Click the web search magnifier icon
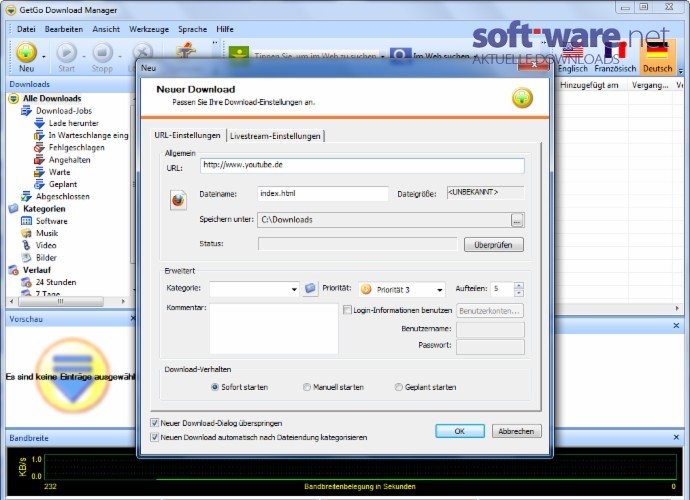The width and height of the screenshot is (690, 500). click(400, 55)
